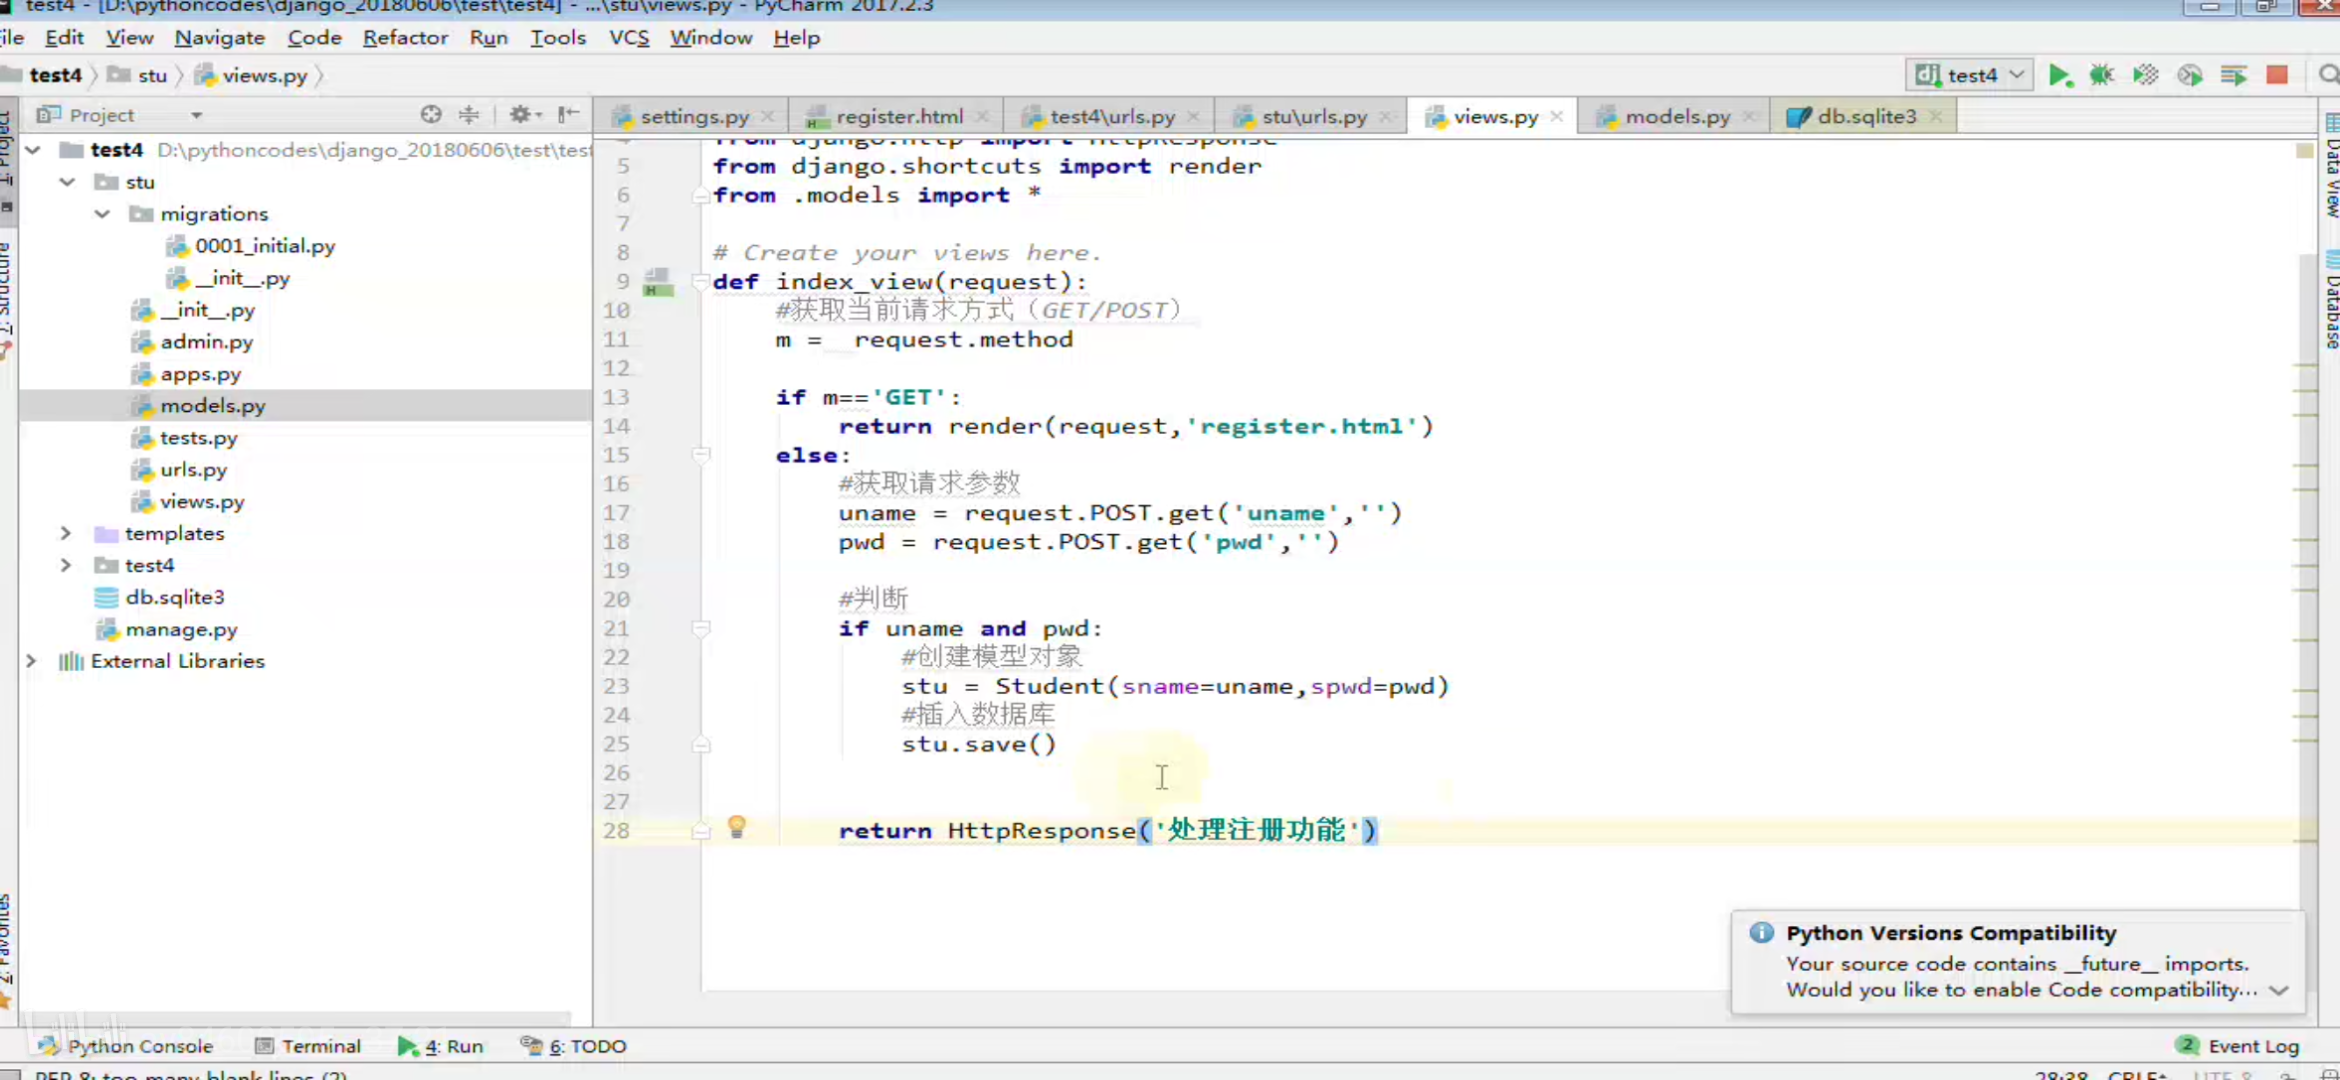Click Hide Project panel icon
Image resolution: width=2340 pixels, height=1080 pixels.
569,114
